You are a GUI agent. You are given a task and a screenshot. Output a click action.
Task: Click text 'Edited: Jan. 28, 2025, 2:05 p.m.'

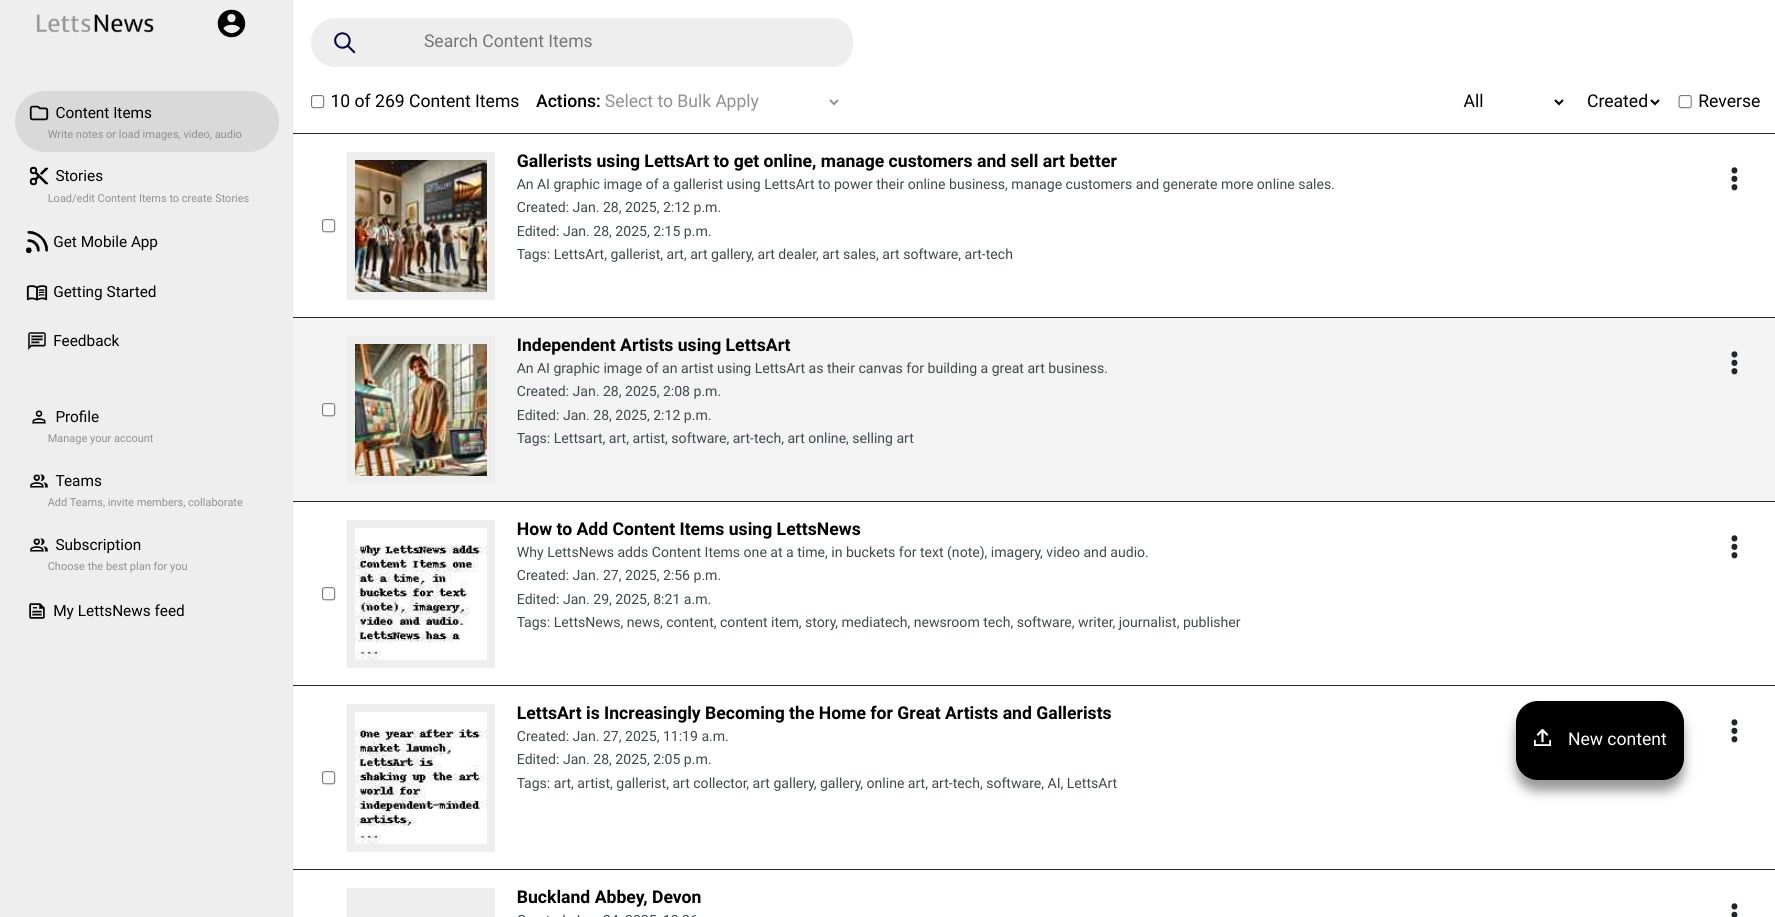(x=613, y=759)
